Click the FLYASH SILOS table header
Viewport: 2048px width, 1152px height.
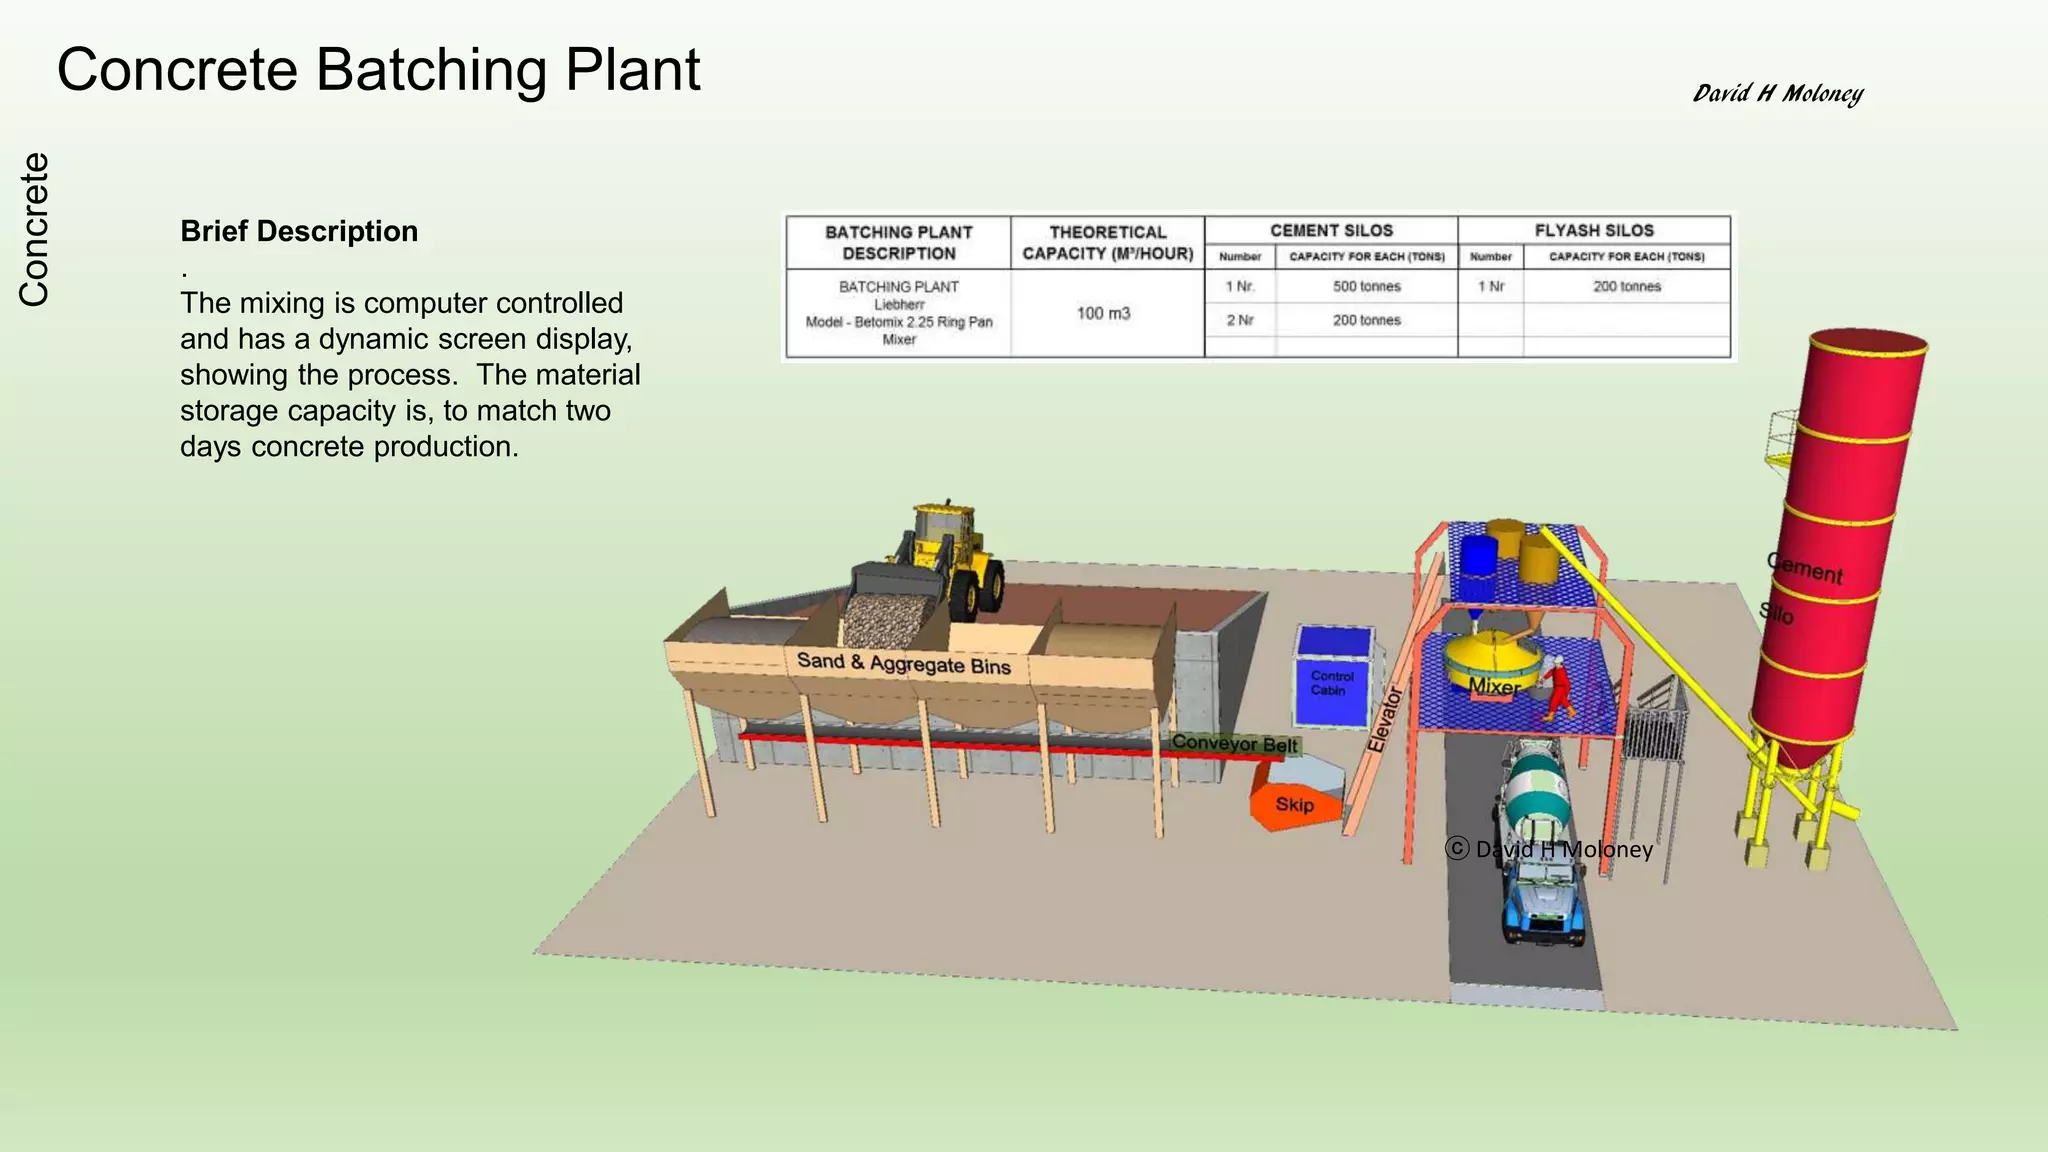(x=1594, y=230)
